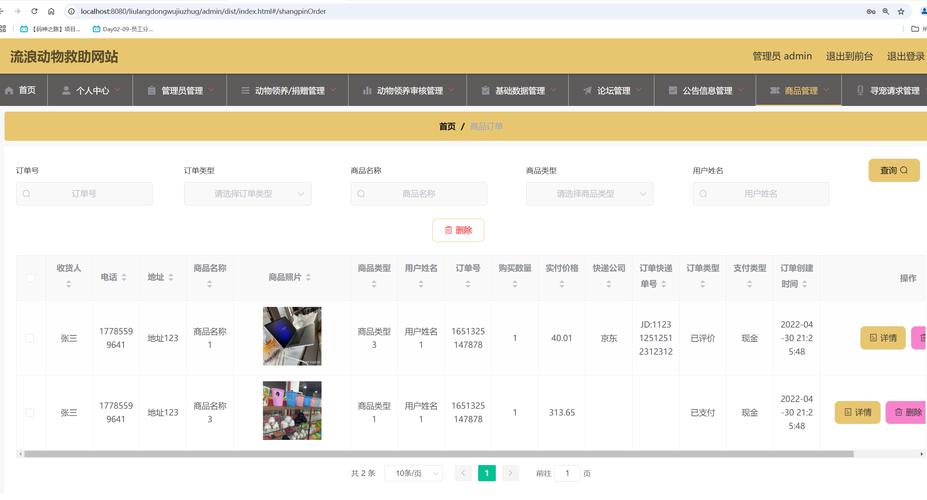Click the person icon beside 个人中心
927x500 pixels.
66,90
